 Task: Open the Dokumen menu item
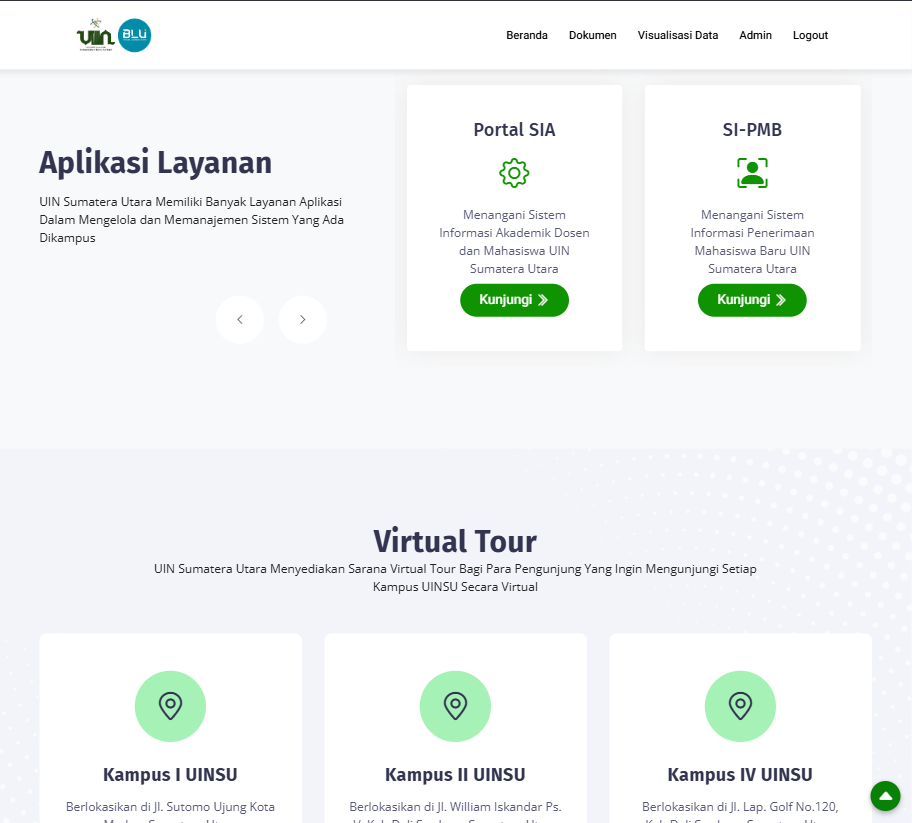pos(592,35)
